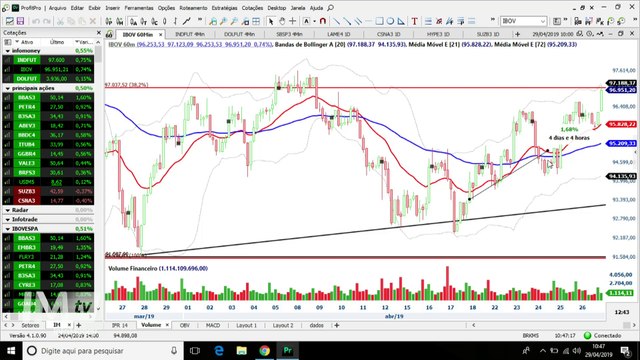Image resolution: width=640 pixels, height=360 pixels.
Task: Click the clock icon next to chart date
Action: (x=589, y=34)
